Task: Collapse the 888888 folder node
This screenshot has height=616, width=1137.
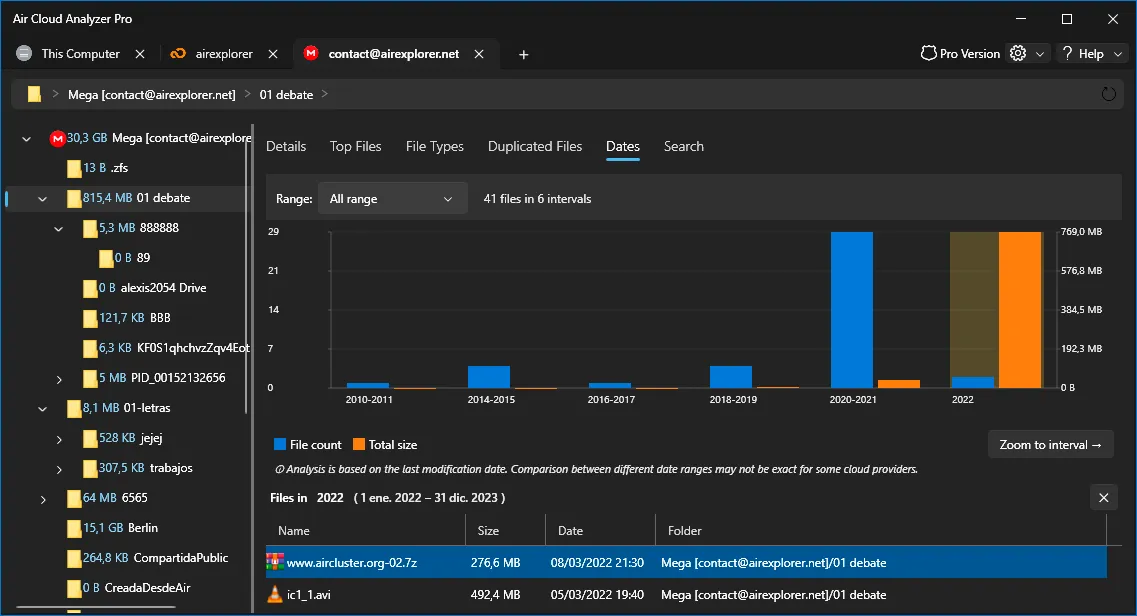Action: (58, 229)
